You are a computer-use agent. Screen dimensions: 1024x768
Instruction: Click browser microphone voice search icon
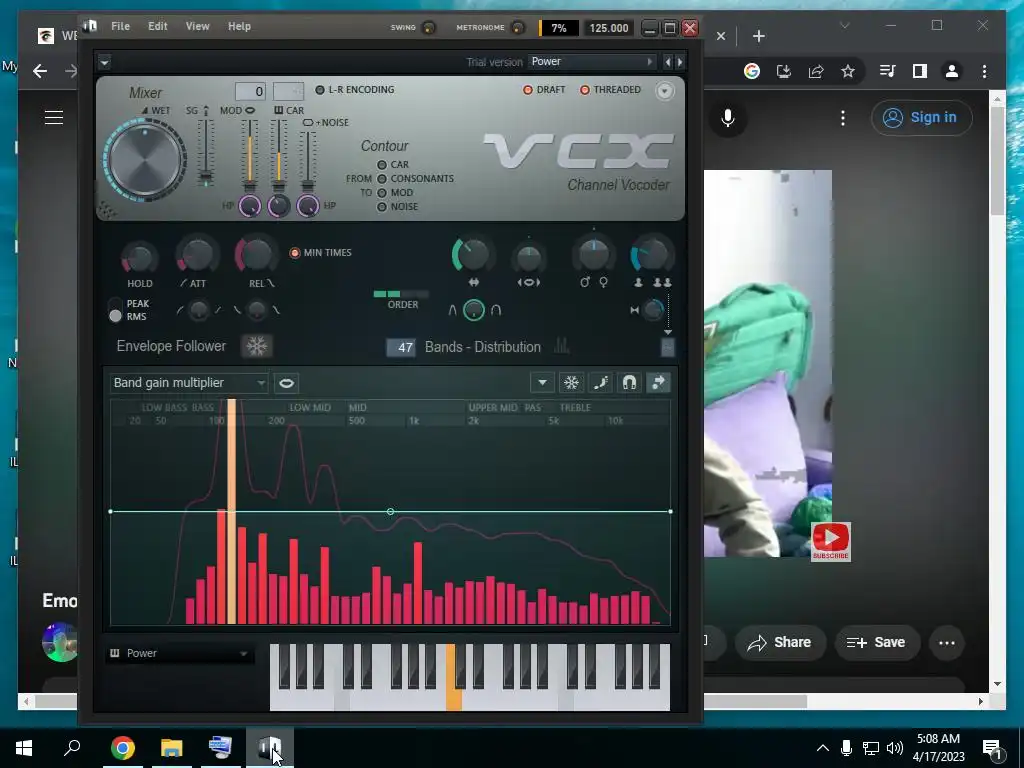(728, 118)
